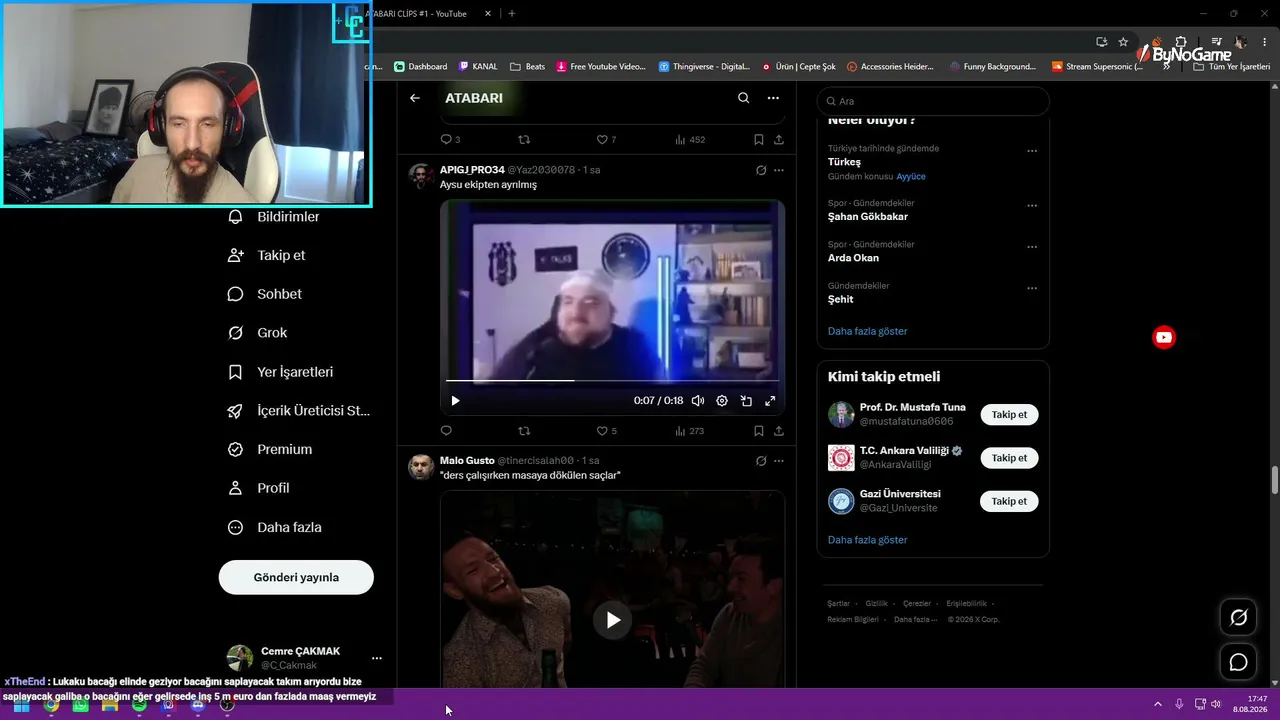Open account menu dots beside Cemre ÇAKMAK

377,658
